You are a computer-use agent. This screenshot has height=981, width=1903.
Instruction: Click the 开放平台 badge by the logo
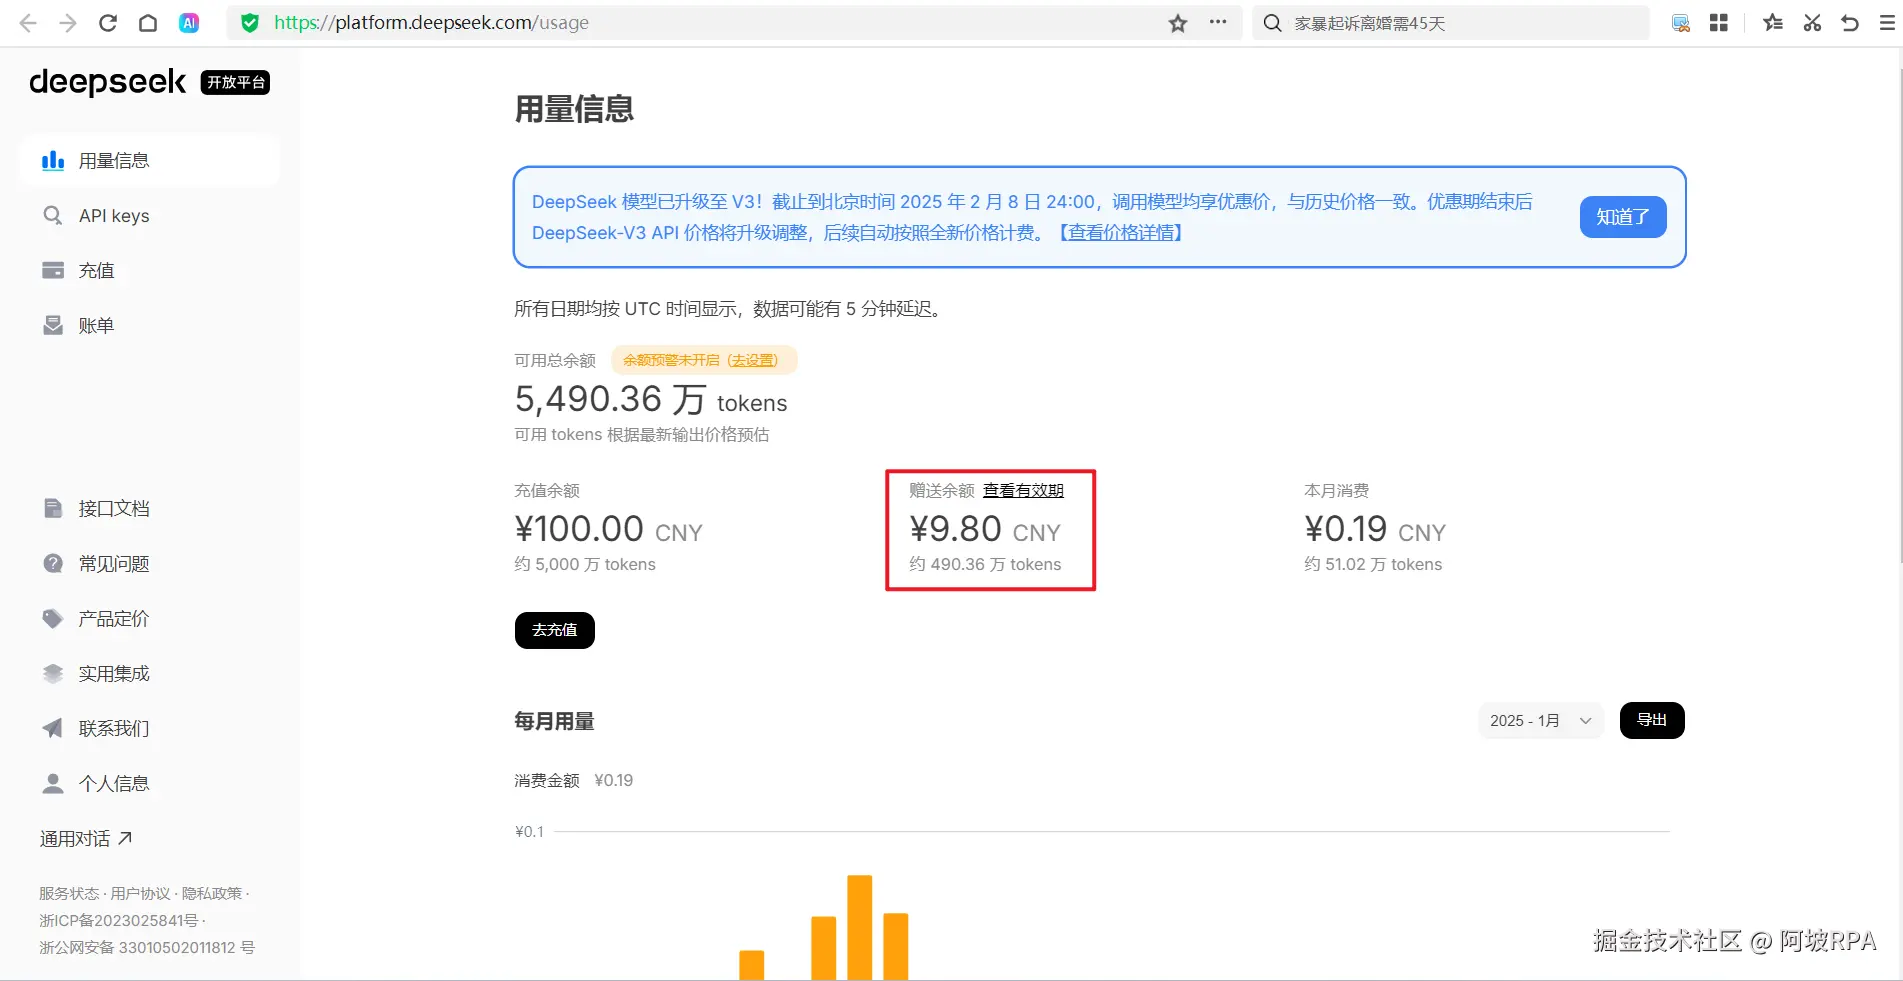[236, 82]
